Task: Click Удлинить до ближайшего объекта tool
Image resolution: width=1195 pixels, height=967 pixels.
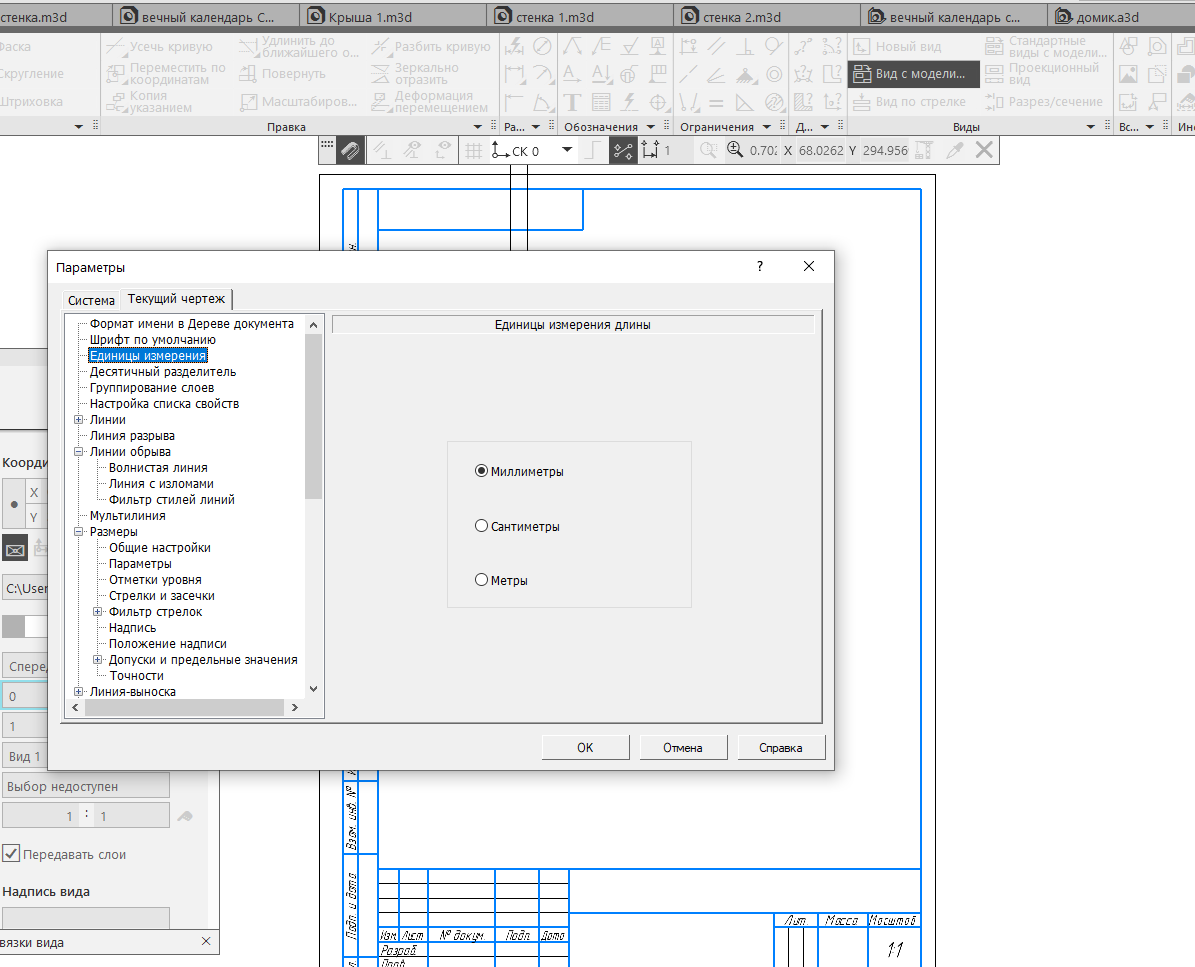Action: click(x=298, y=46)
